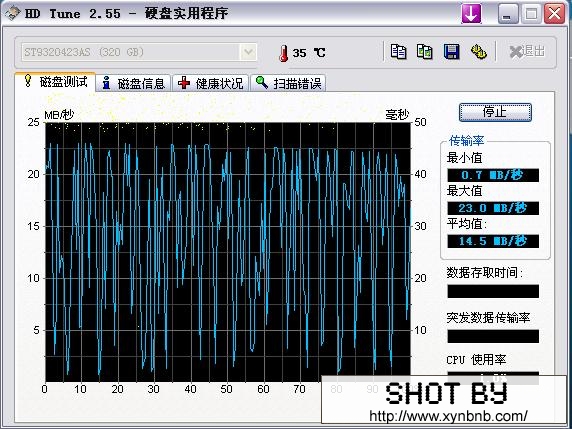Click the copy screenshot to clipboard icon
This screenshot has width=572, height=429.
[425, 52]
